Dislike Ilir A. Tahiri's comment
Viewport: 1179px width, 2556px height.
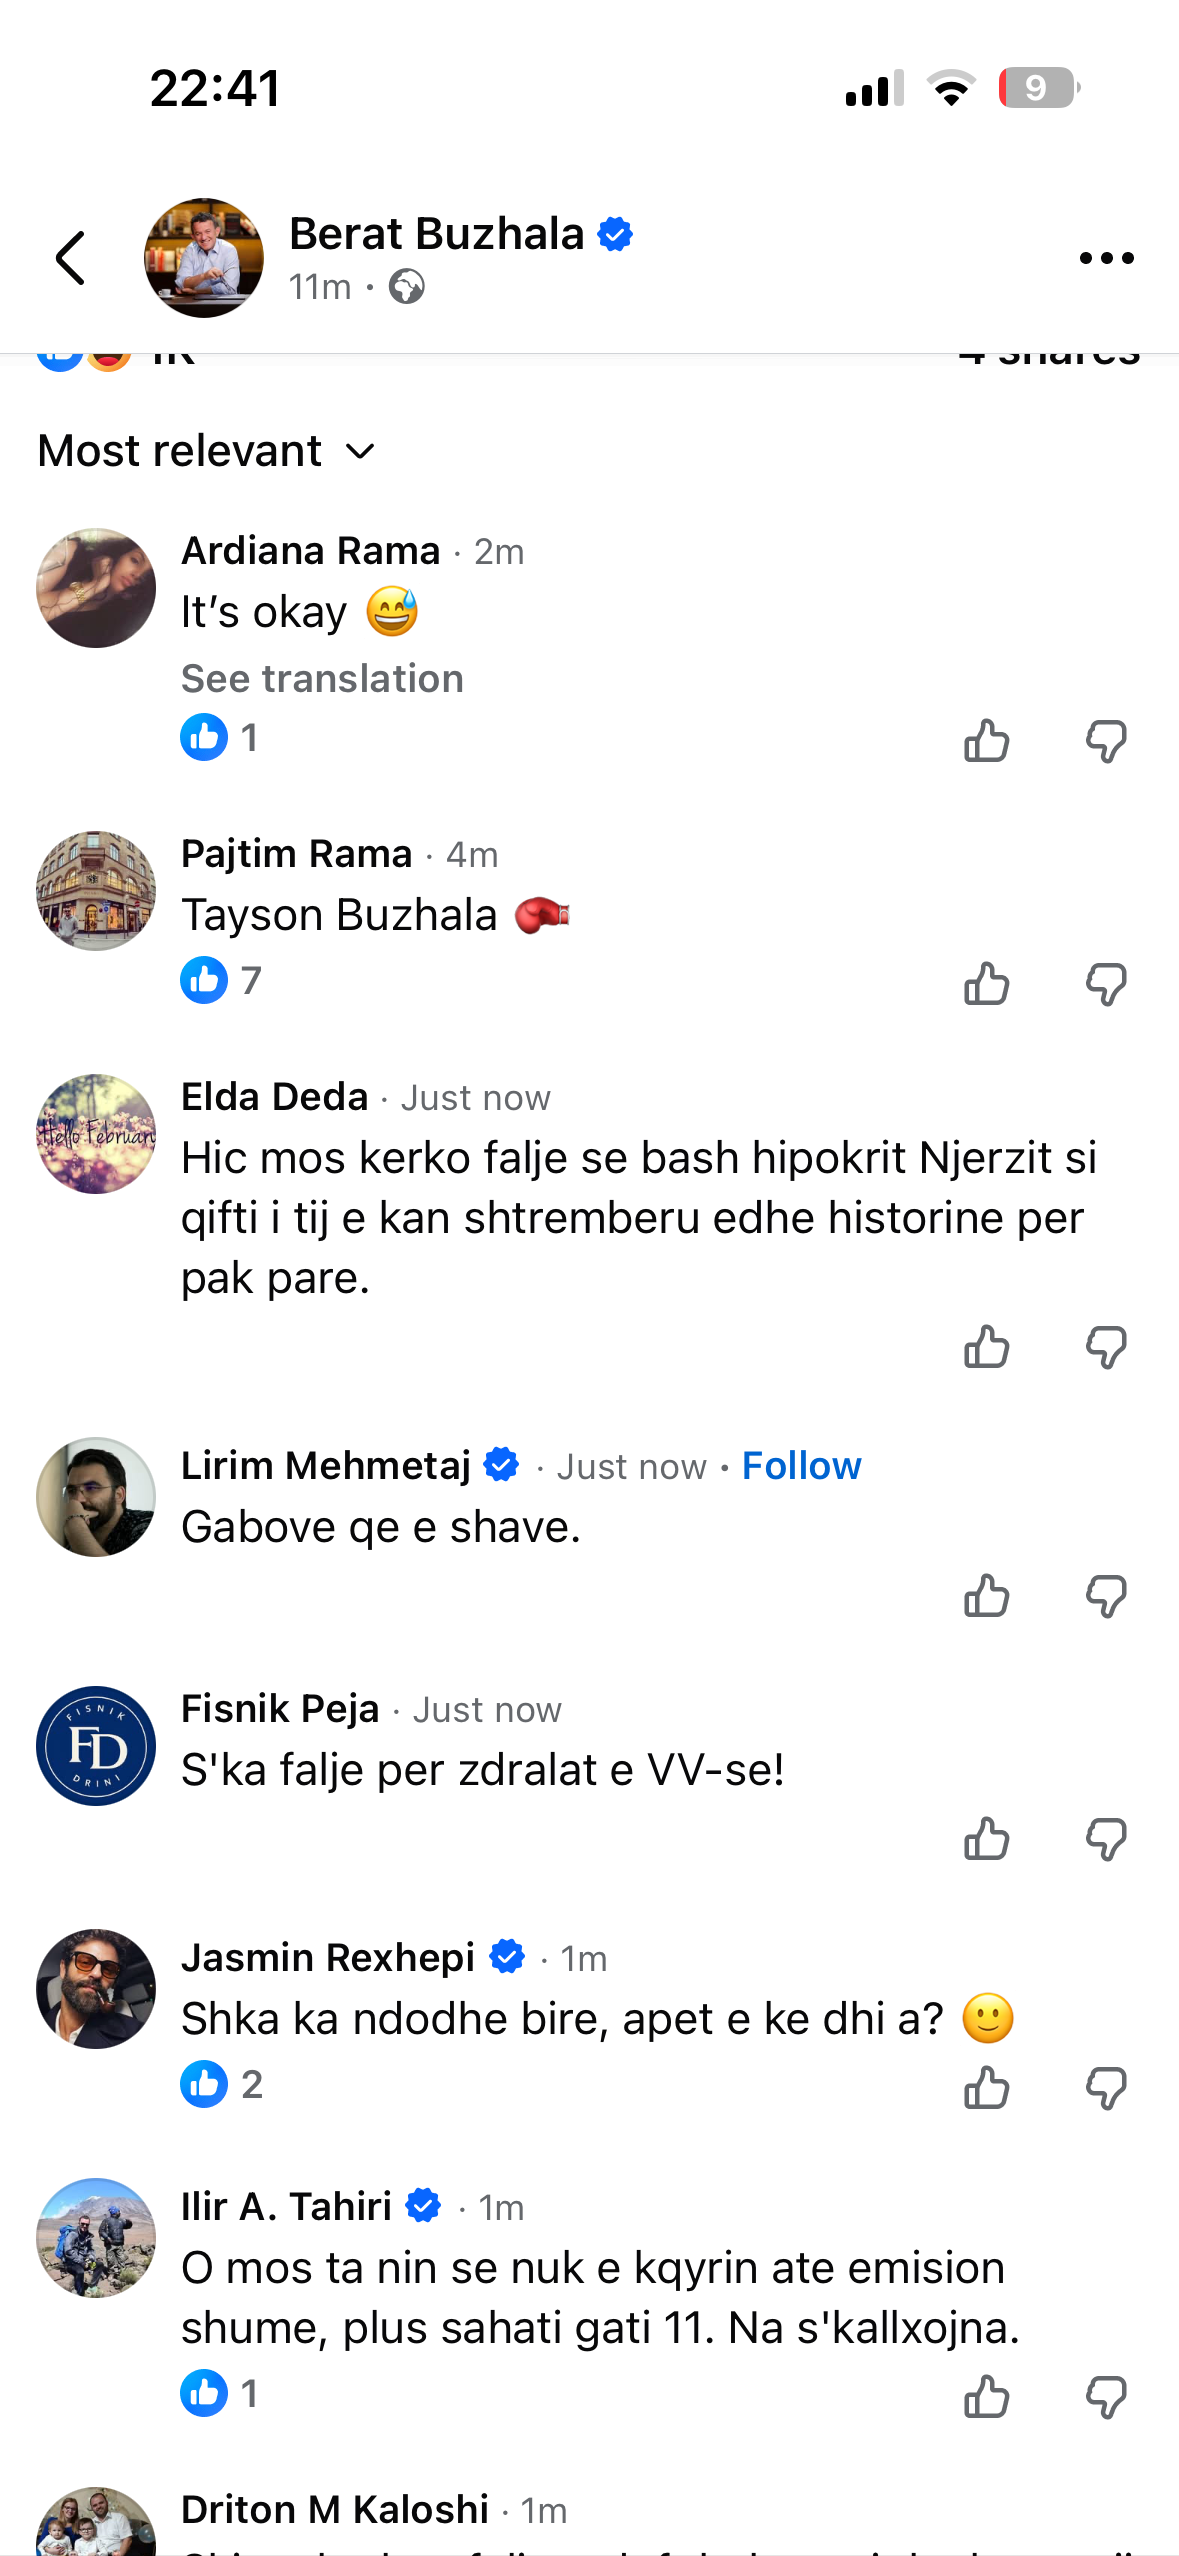pyautogui.click(x=1106, y=2397)
